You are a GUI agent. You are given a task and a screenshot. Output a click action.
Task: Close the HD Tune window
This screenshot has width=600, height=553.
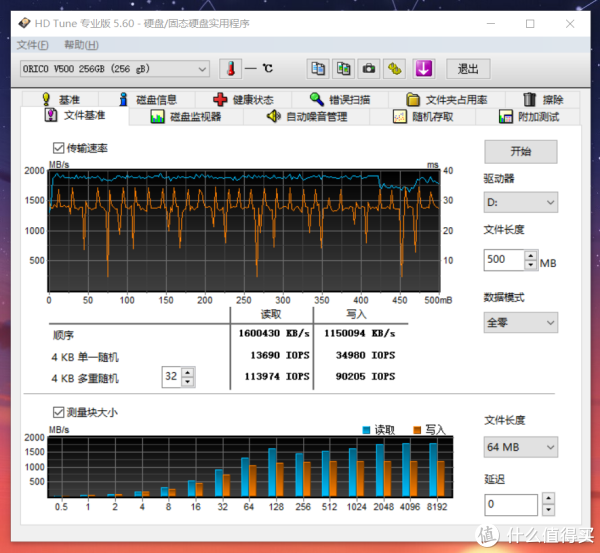(570, 24)
